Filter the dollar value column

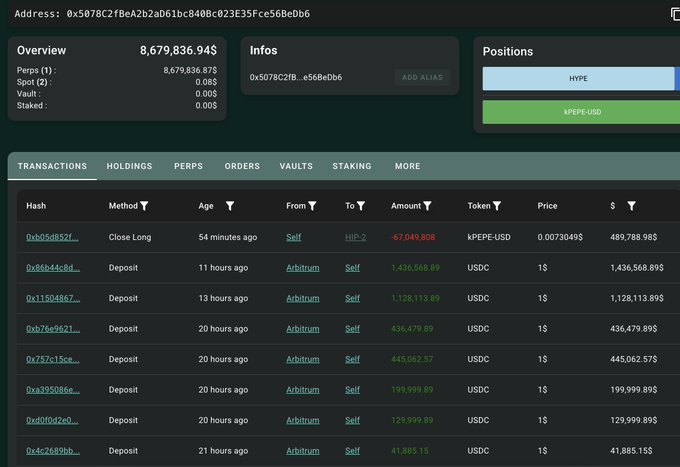tap(631, 206)
